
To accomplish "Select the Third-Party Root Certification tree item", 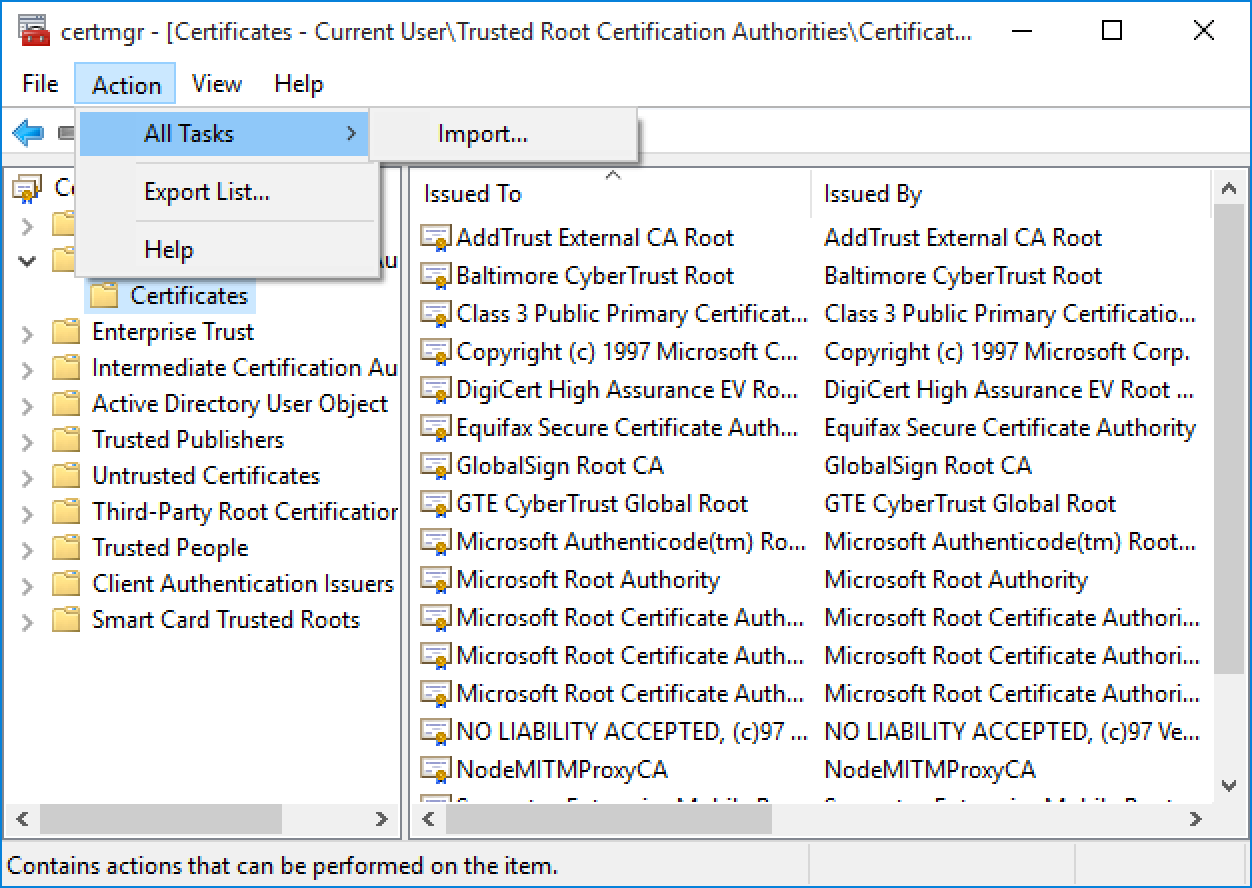I will pos(245,512).
